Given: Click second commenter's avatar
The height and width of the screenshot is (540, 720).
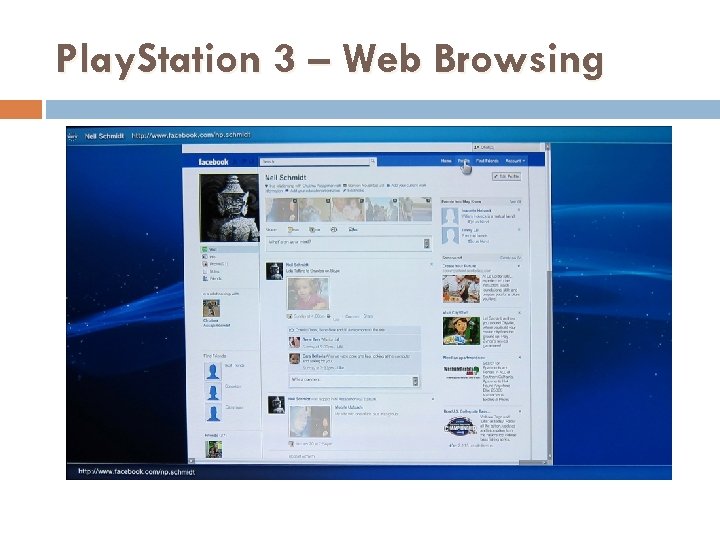Looking at the screenshot, I should [294, 359].
